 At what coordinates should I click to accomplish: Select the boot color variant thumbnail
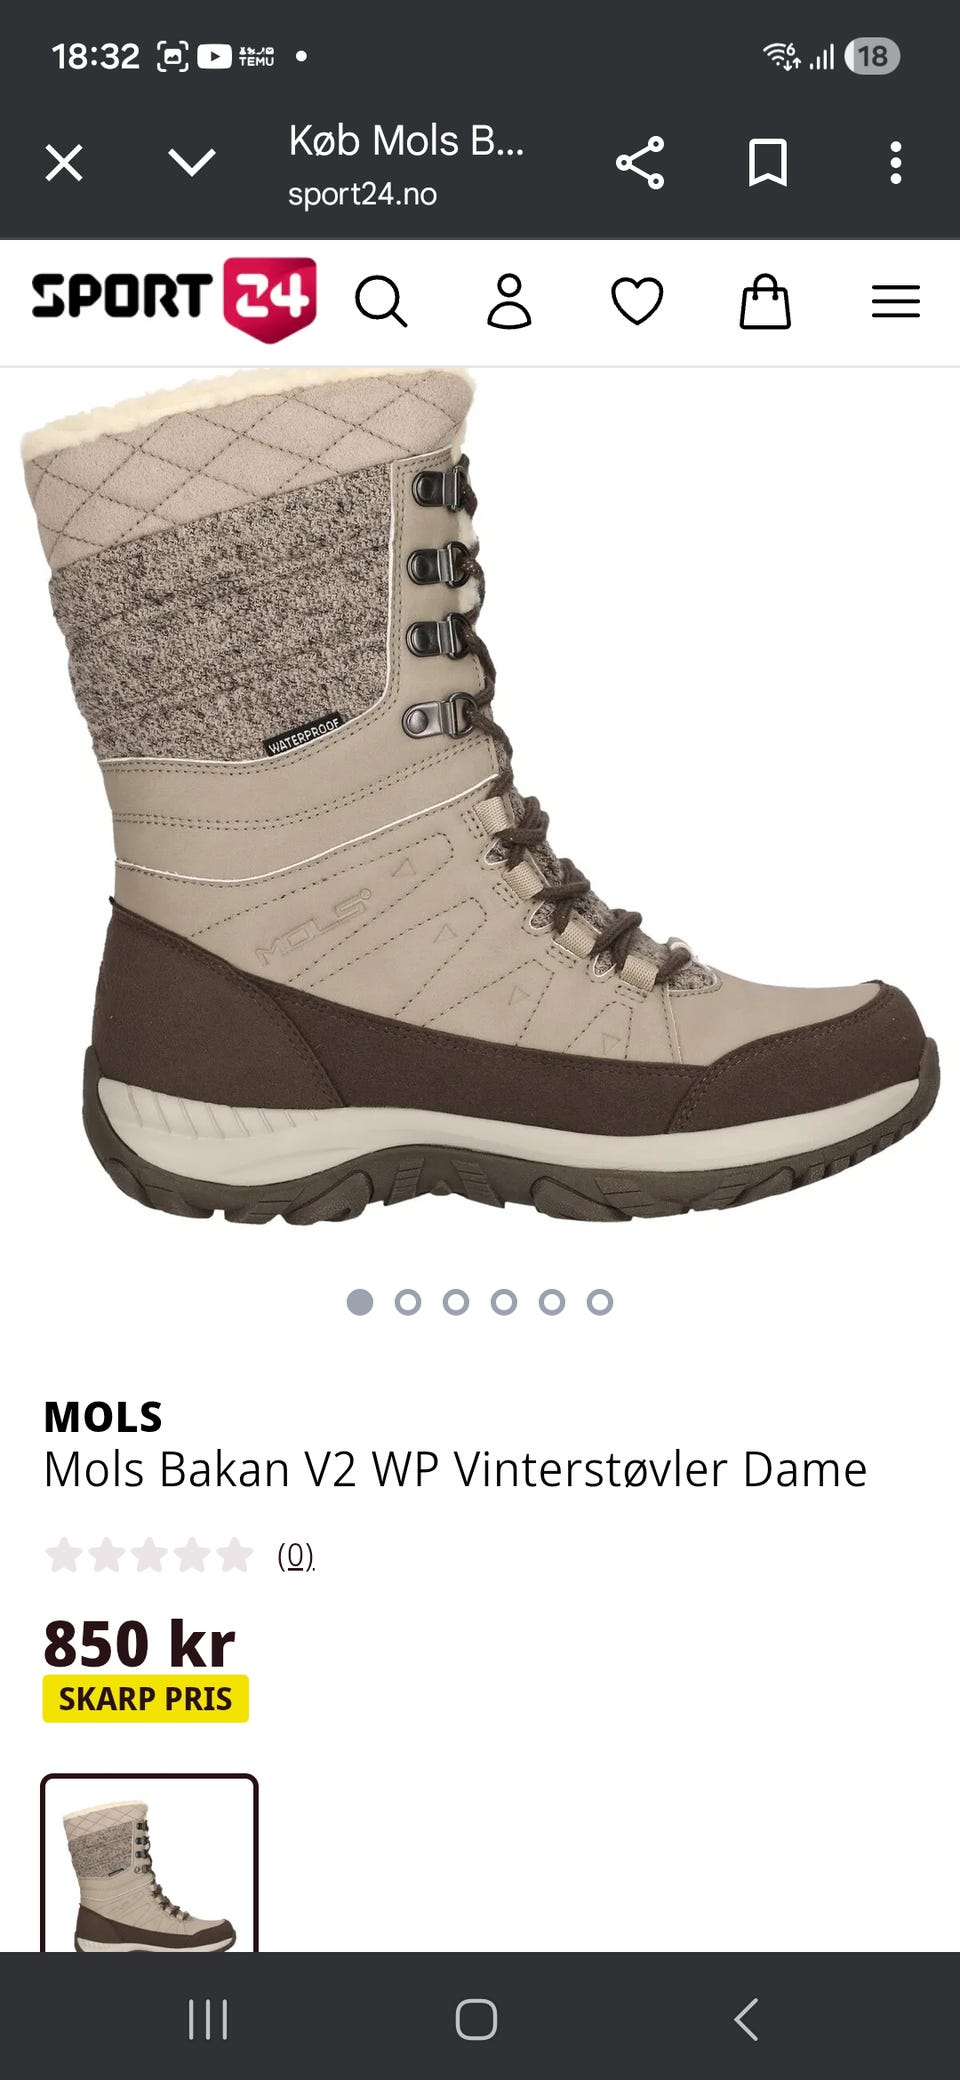pos(149,1864)
